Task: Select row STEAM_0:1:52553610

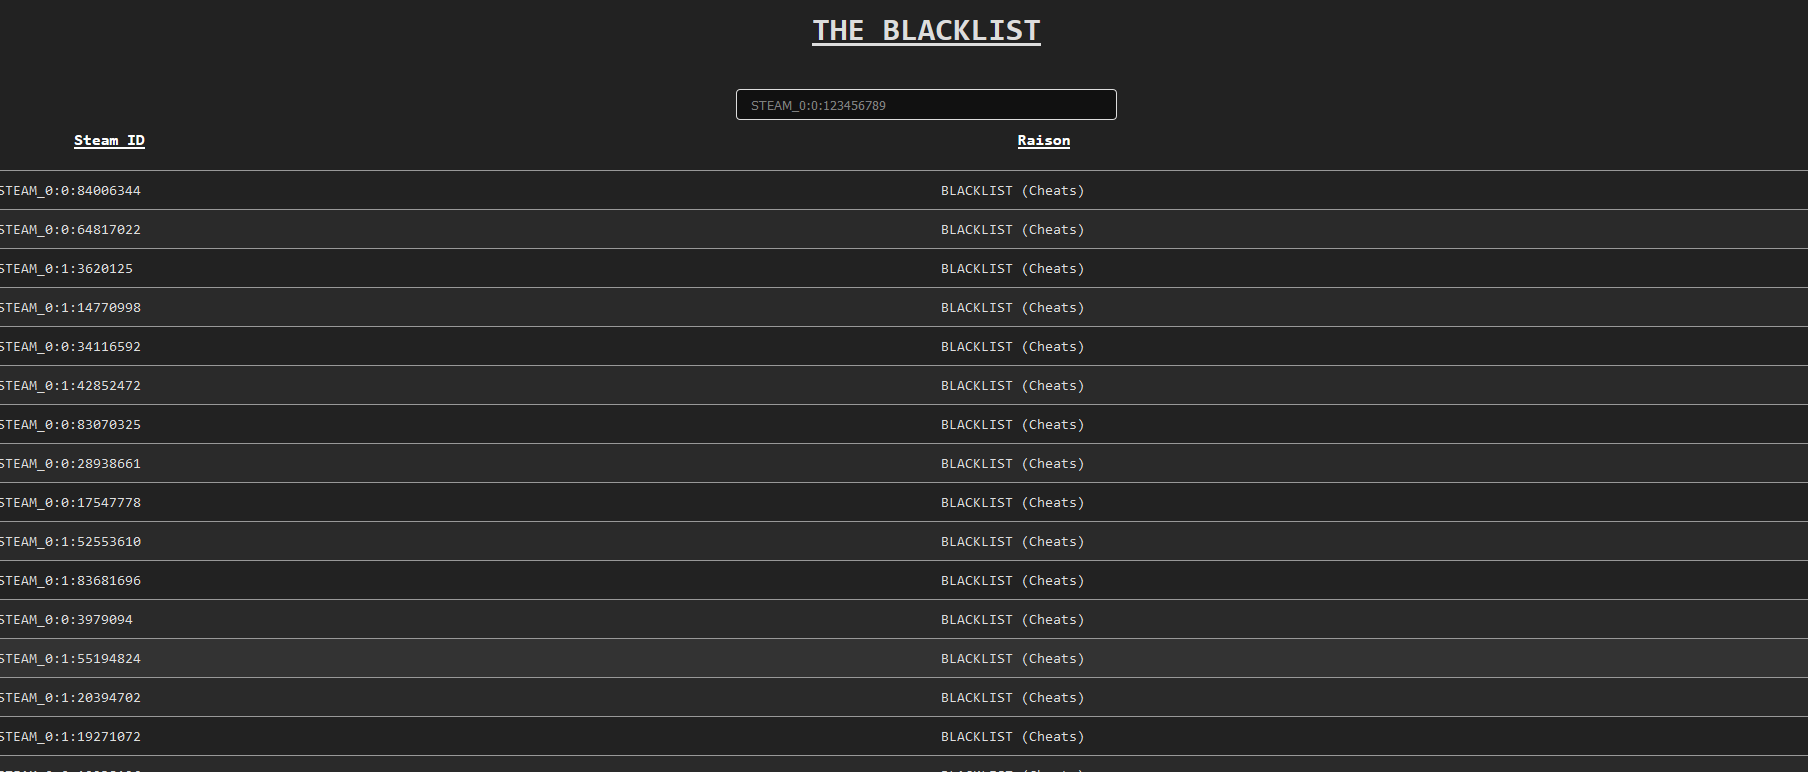Action: click(x=904, y=541)
